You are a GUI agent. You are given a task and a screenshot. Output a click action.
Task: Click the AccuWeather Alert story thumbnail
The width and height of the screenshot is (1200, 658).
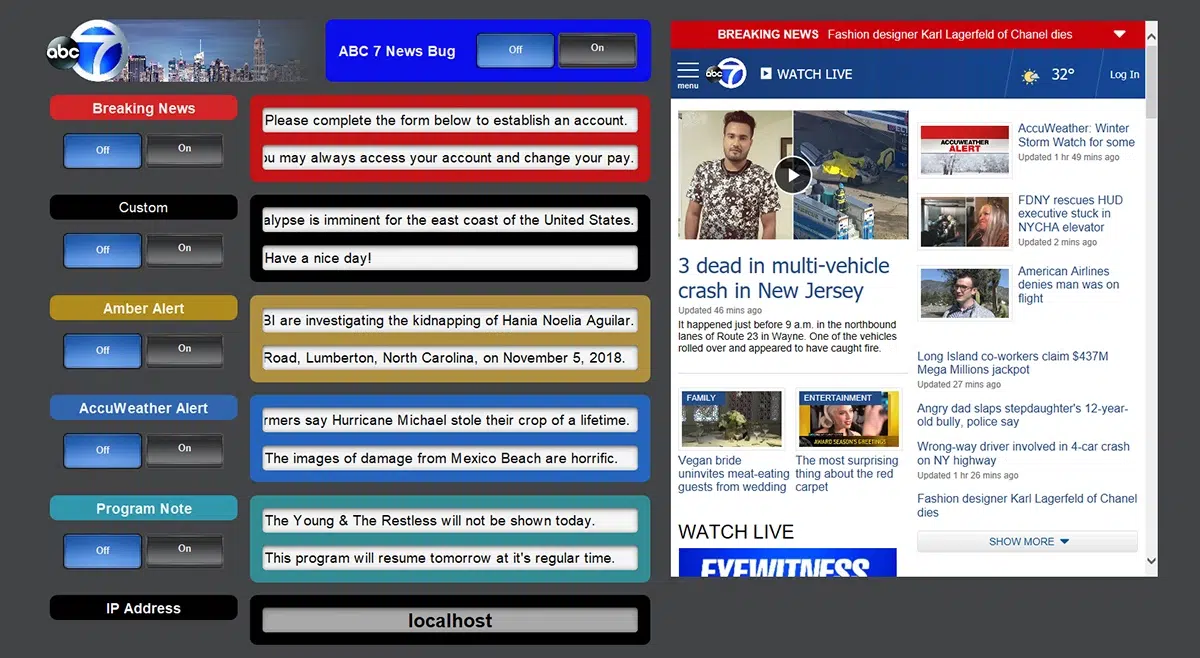click(x=964, y=151)
